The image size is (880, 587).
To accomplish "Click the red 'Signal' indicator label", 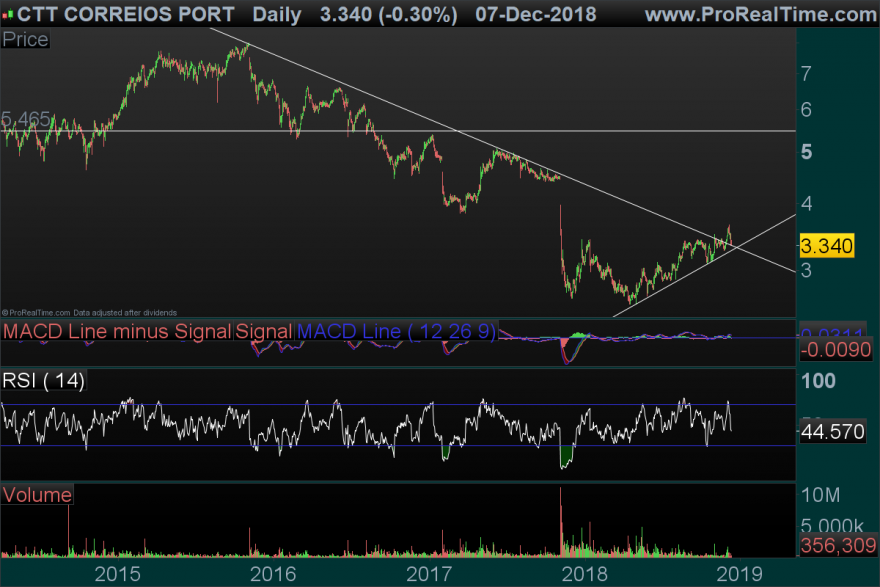I will (x=263, y=331).
